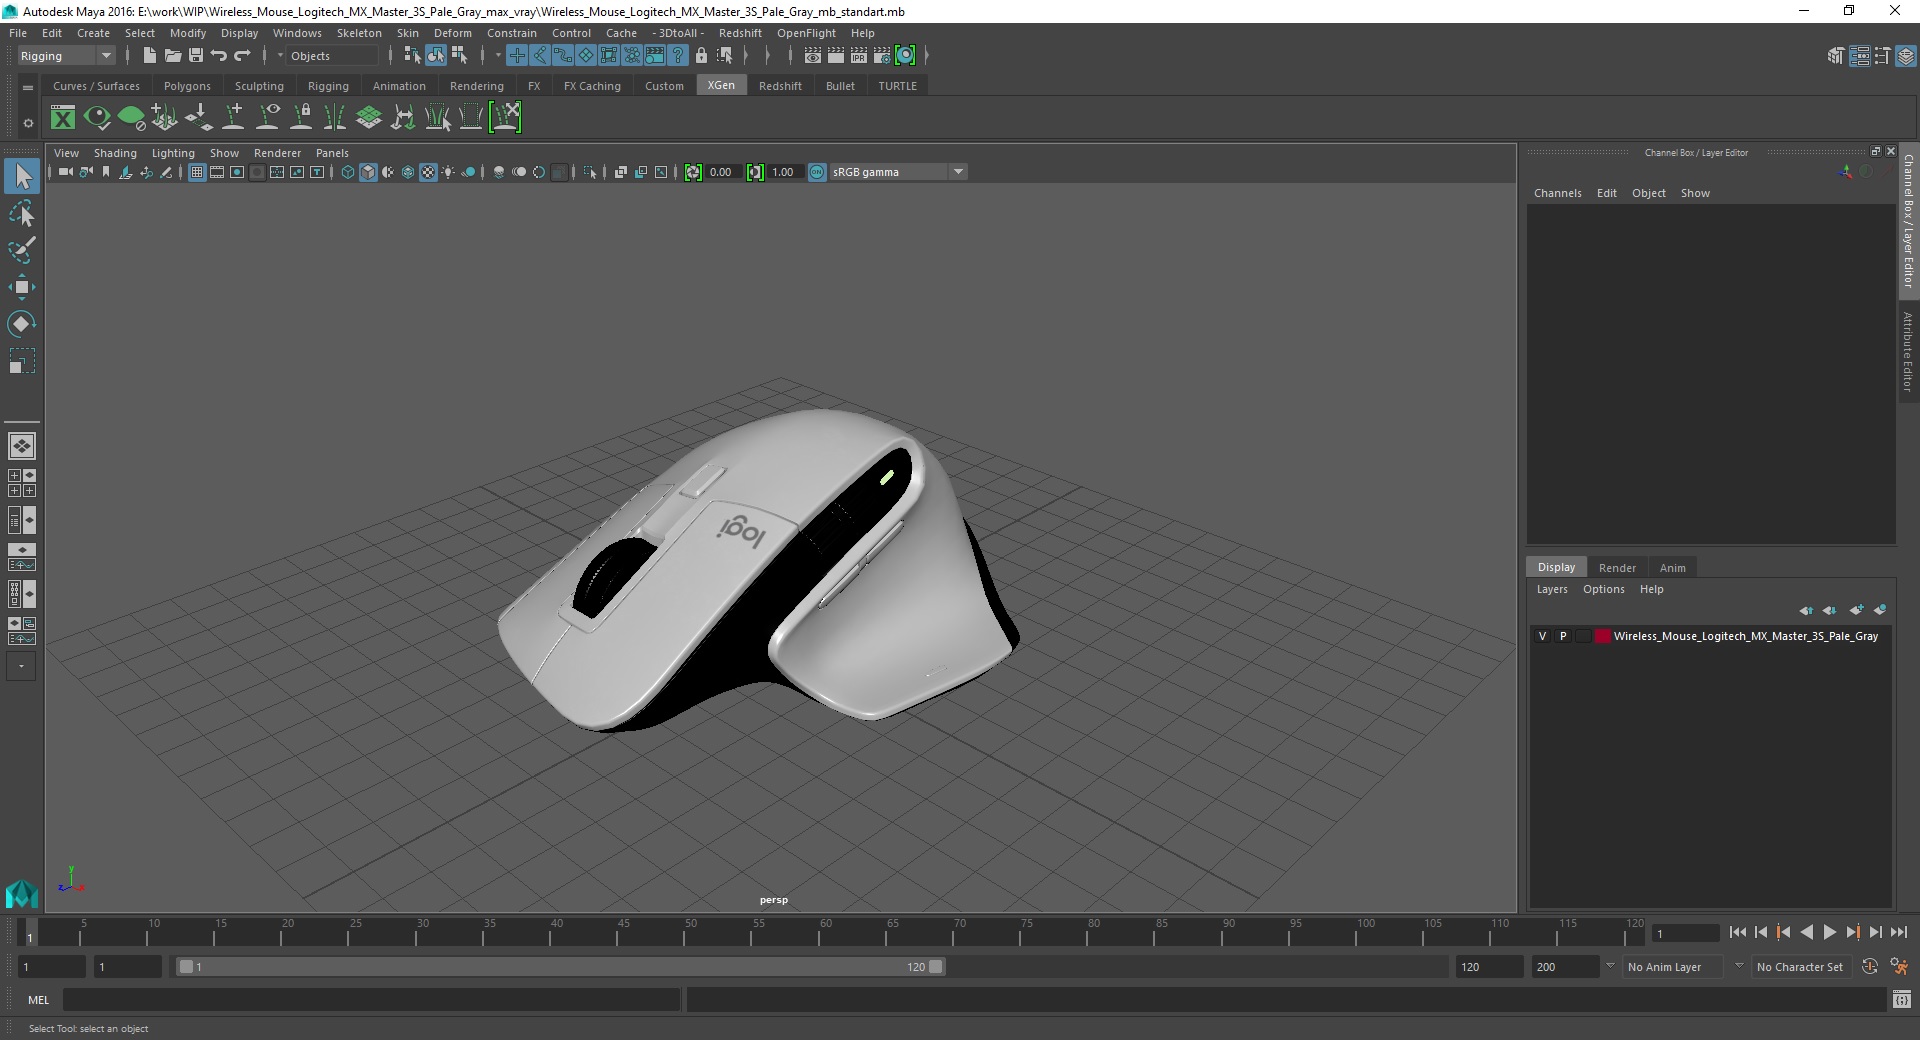
Task: Select Wireless_Mouse_Logitech_MX_Master_3S_Pale_Gray layer
Action: 1745,636
